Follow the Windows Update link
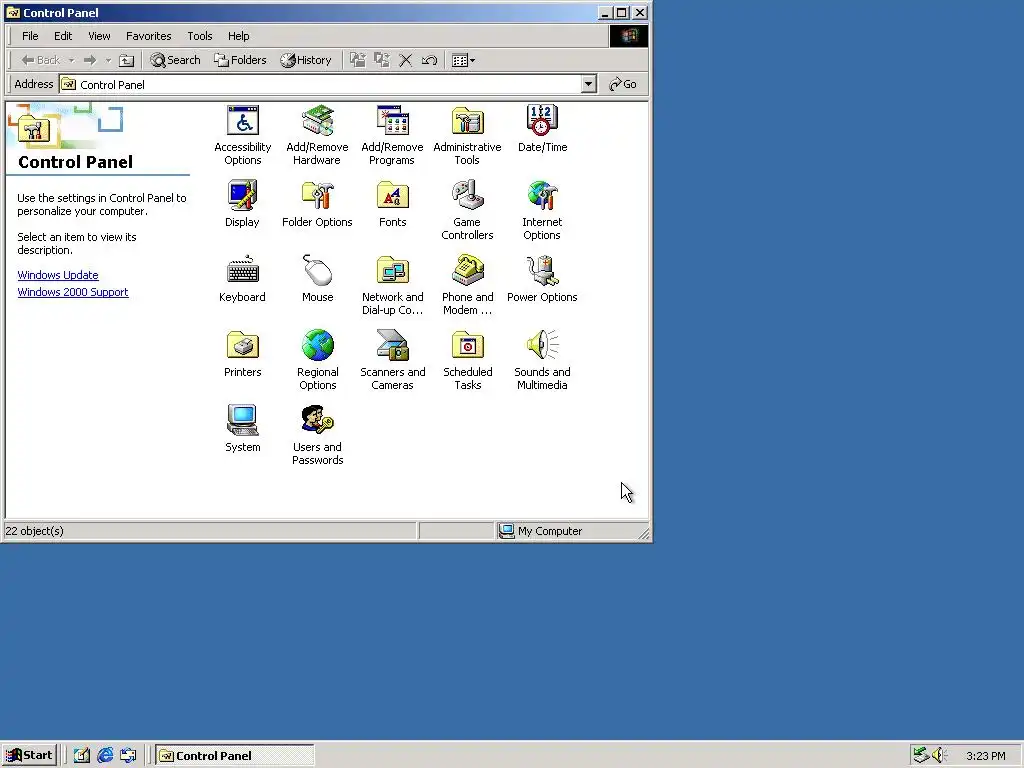The image size is (1024, 768). click(58, 275)
